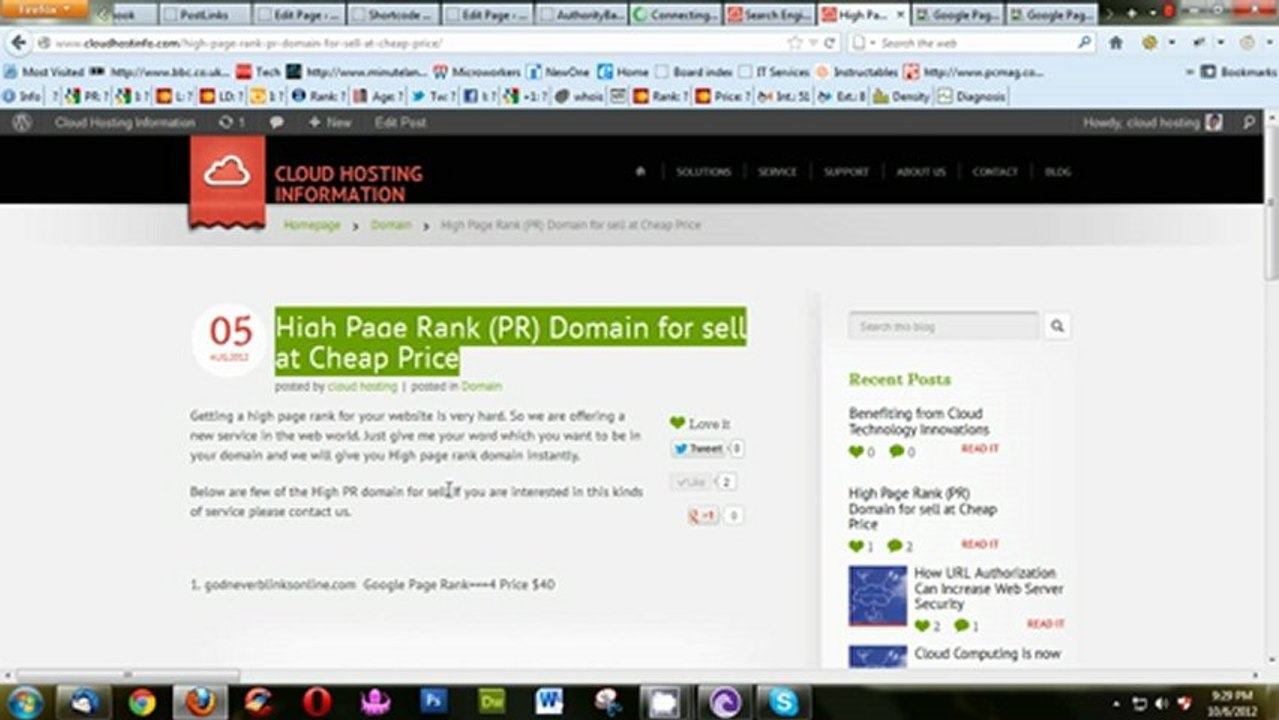Image resolution: width=1279 pixels, height=720 pixels.
Task: Show hidden system tray icons arrow
Action: 1116,702
